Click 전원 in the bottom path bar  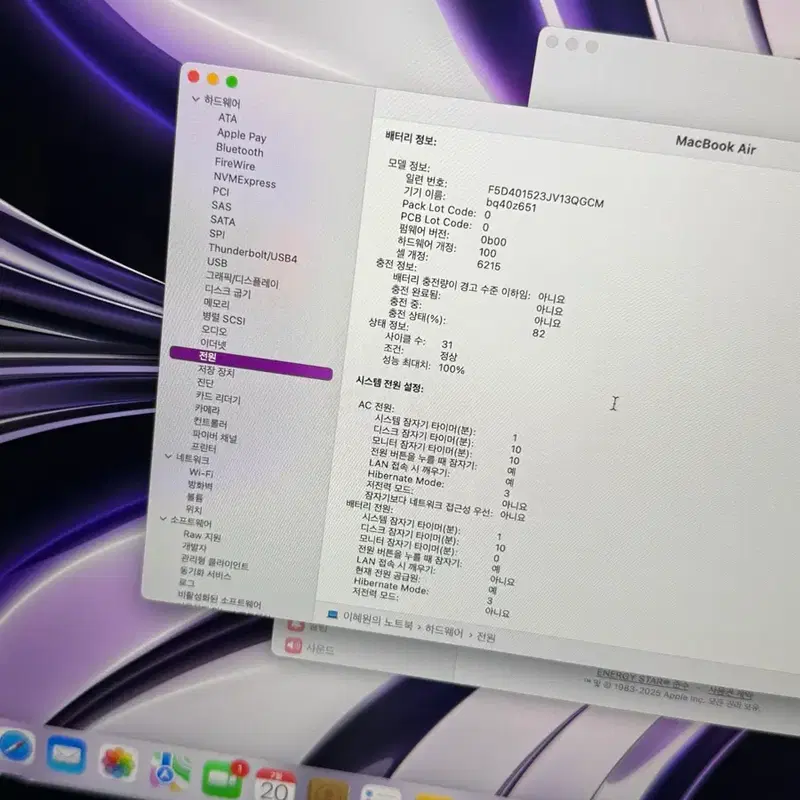(486, 637)
